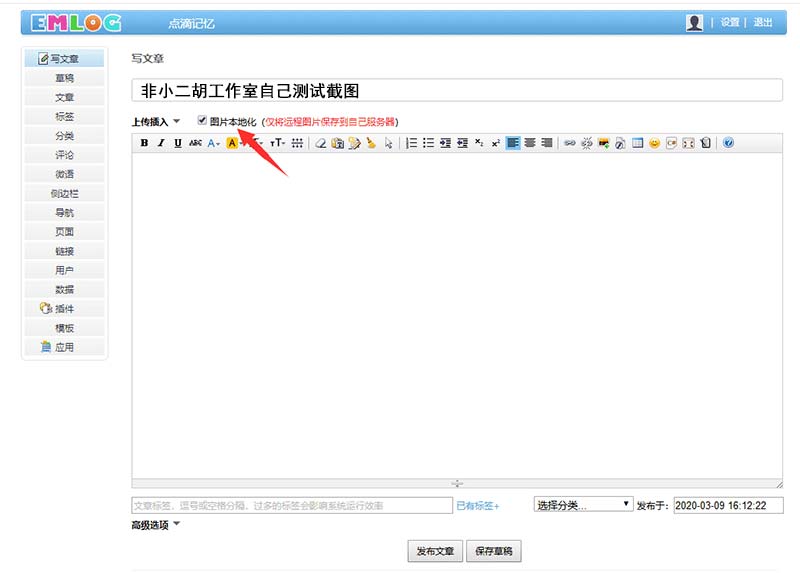Open 分类 categories page
This screenshot has width=800, height=573.
click(x=64, y=136)
